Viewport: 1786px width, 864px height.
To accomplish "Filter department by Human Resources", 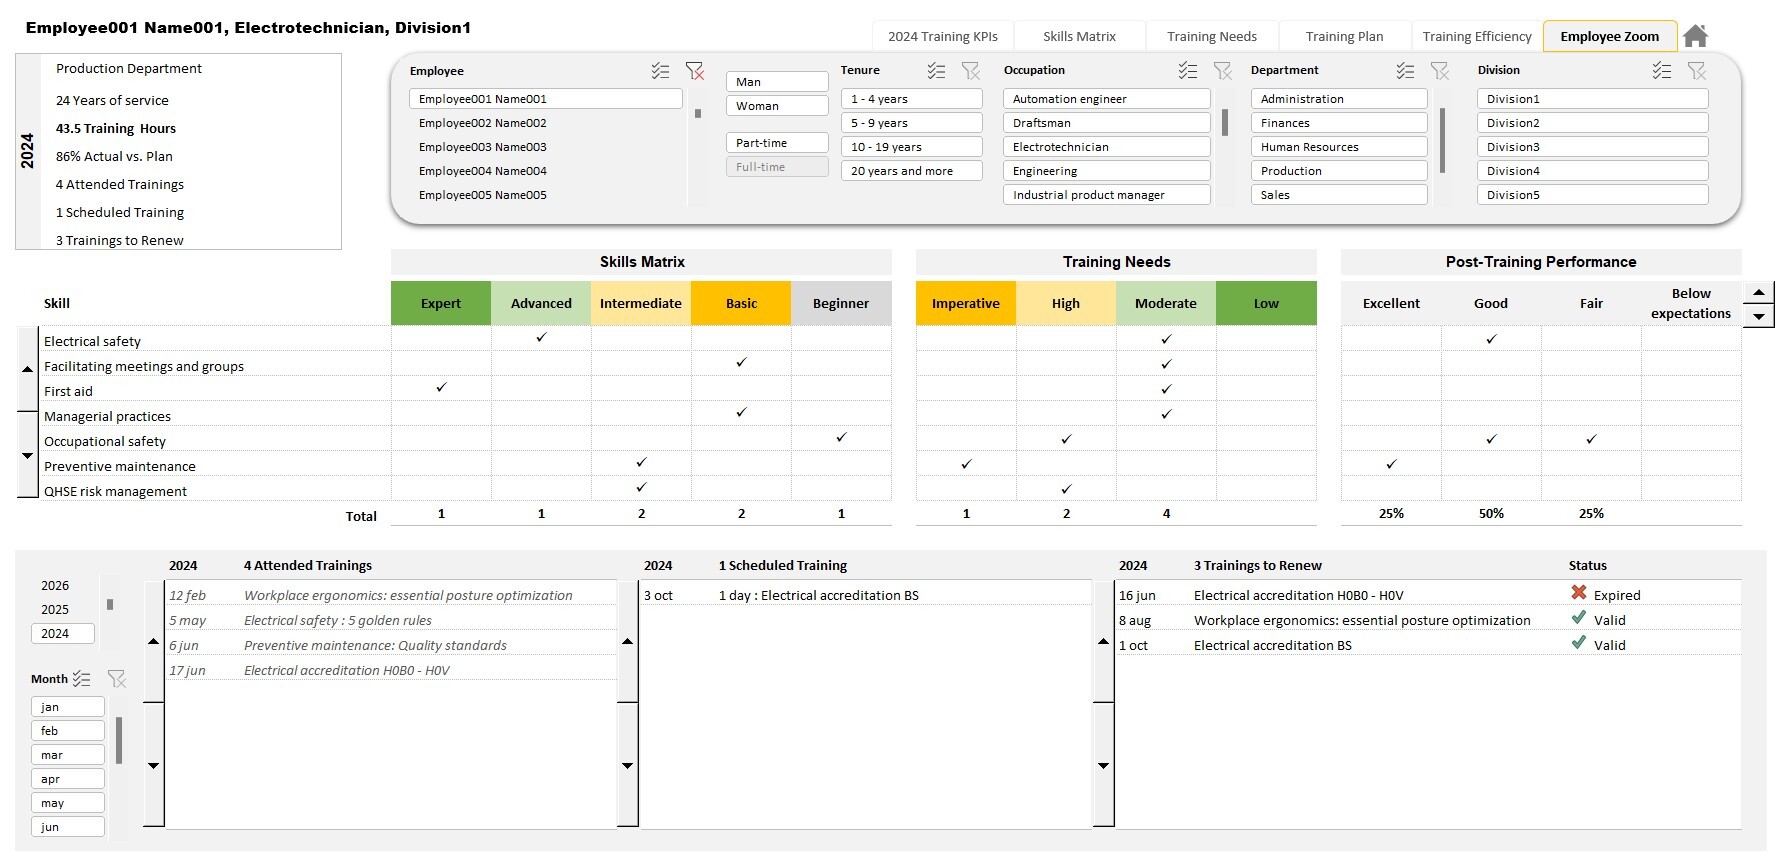I will coord(1339,147).
